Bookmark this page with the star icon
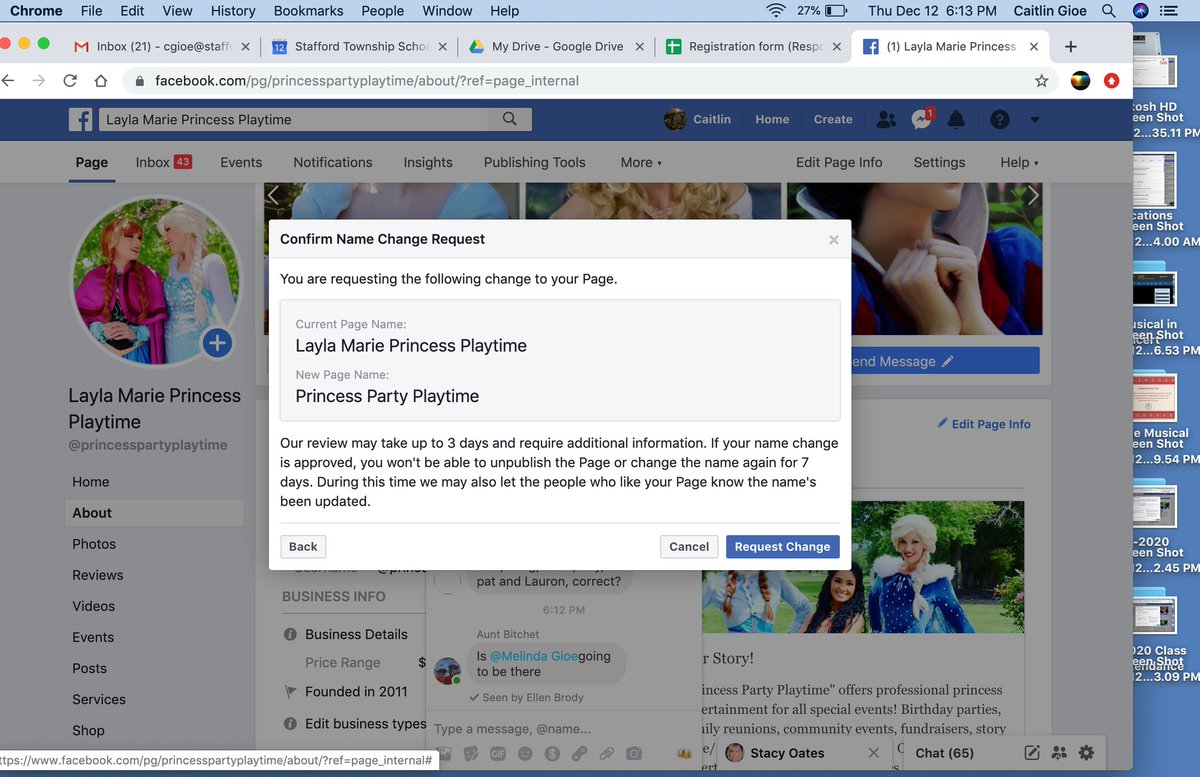This screenshot has height=777, width=1200. [x=1041, y=81]
